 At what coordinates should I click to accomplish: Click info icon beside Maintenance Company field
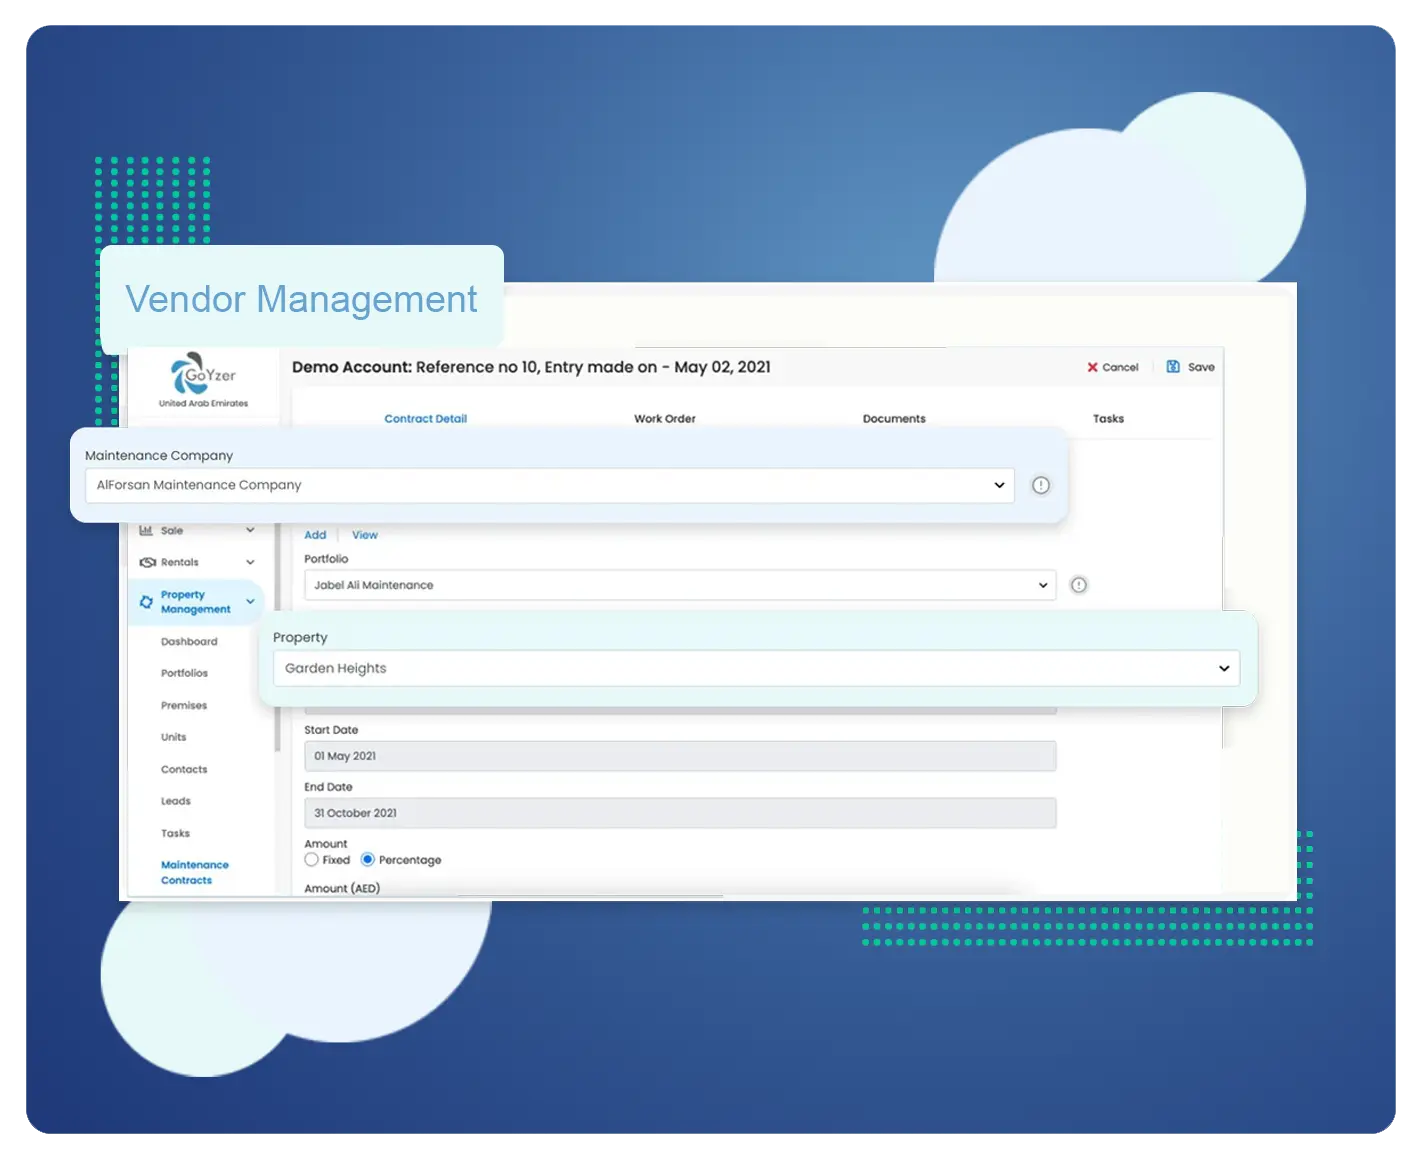pyautogui.click(x=1041, y=485)
